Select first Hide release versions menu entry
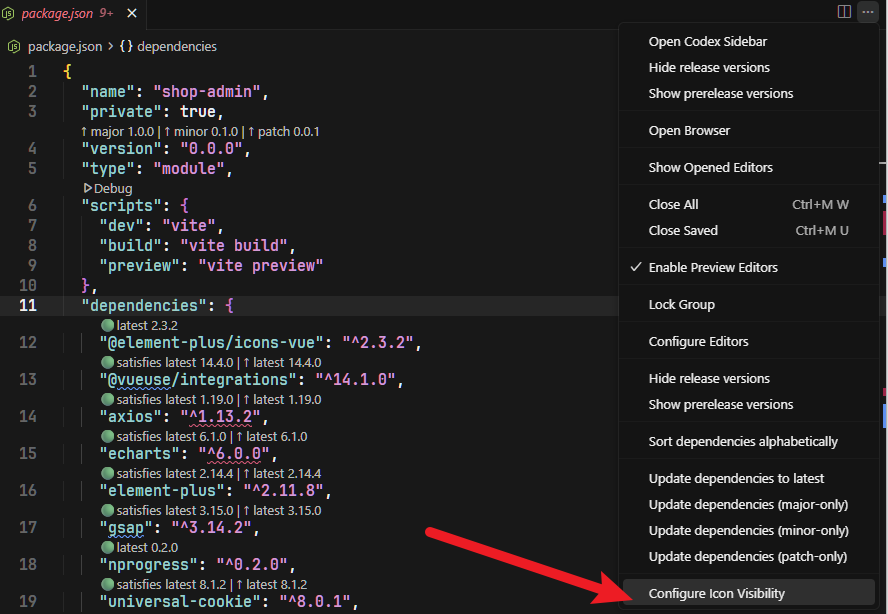Viewport: 888px width, 614px height. pyautogui.click(x=748, y=67)
